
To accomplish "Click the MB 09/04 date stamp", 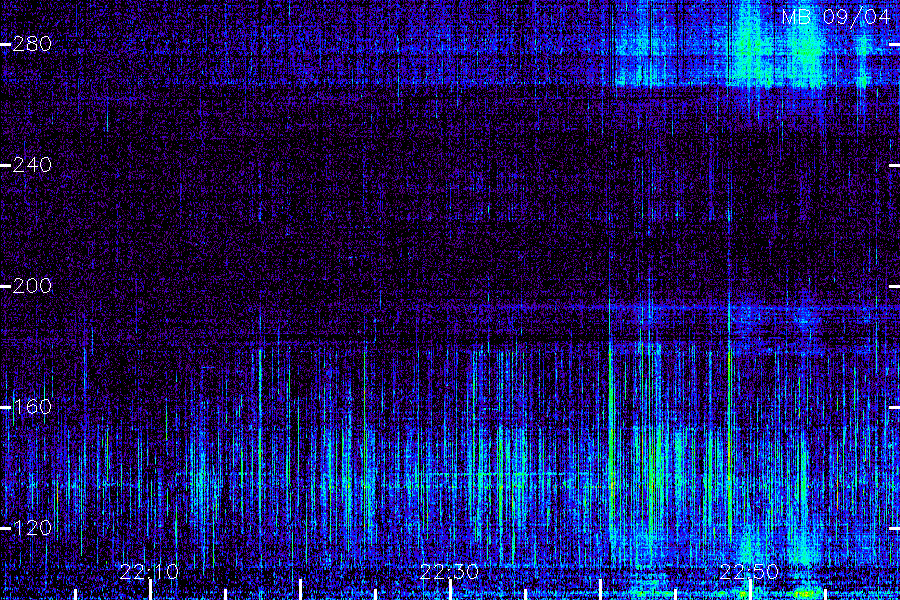I will [835, 17].
